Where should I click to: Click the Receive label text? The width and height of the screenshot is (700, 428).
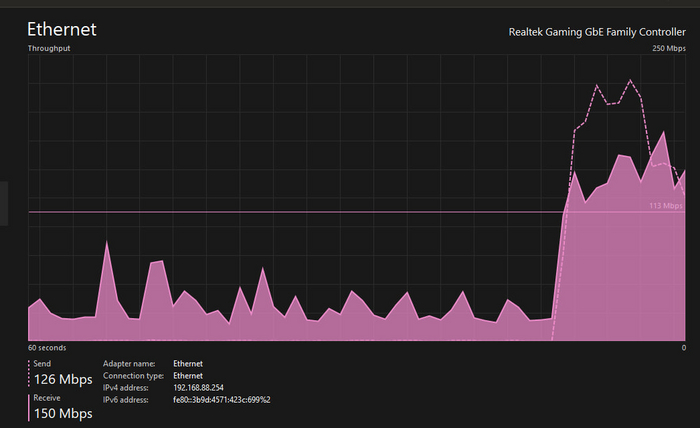47,397
